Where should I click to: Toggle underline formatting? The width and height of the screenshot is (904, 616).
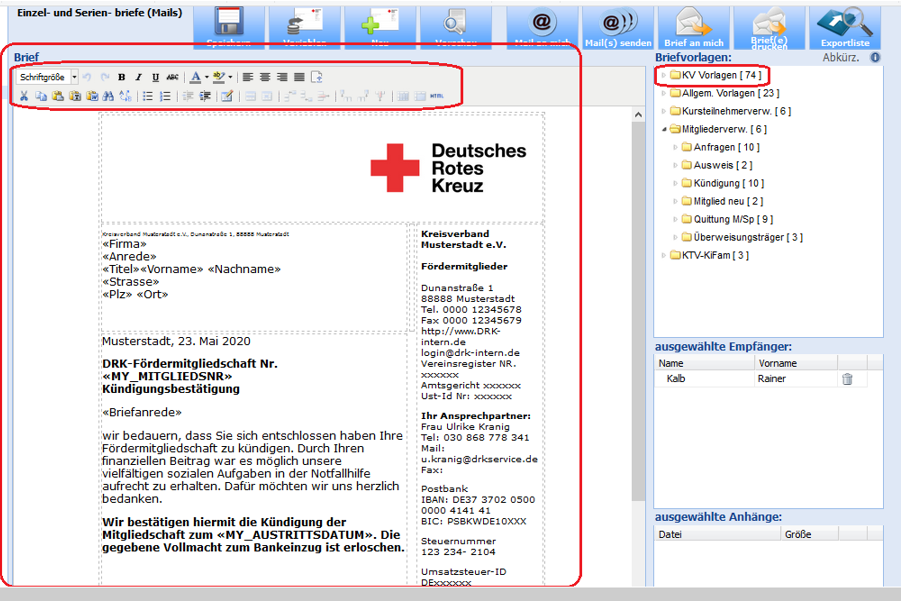(x=156, y=77)
